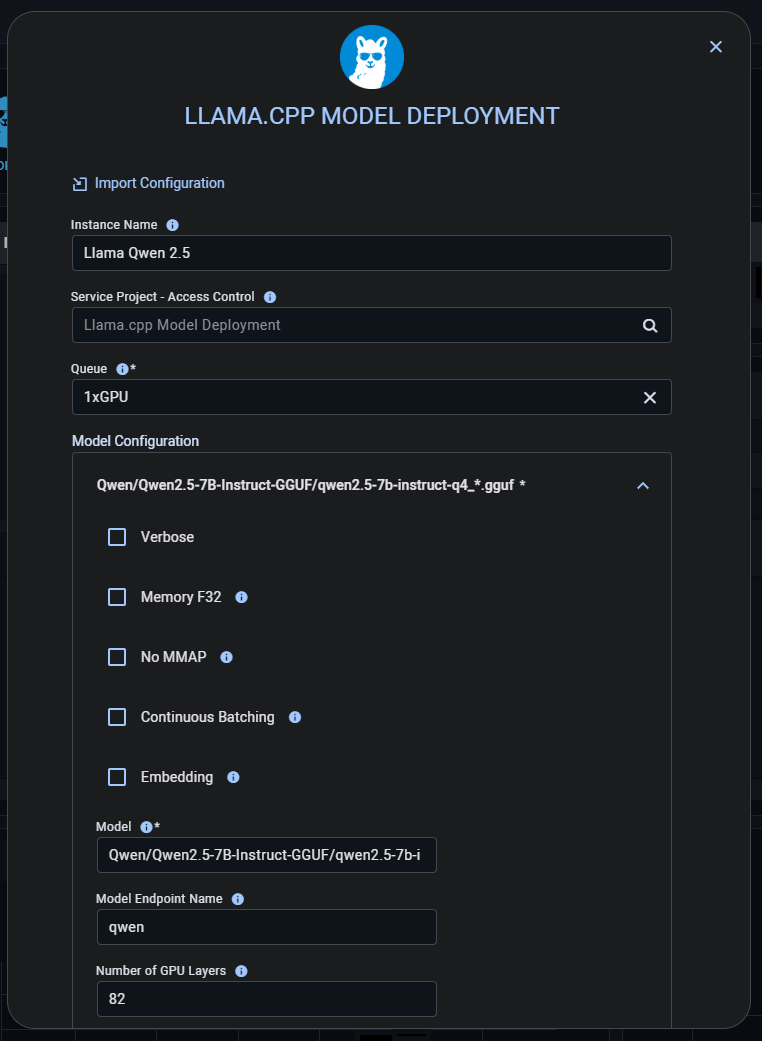
Task: Toggle the Memory F32 checkbox
Action: (117, 597)
